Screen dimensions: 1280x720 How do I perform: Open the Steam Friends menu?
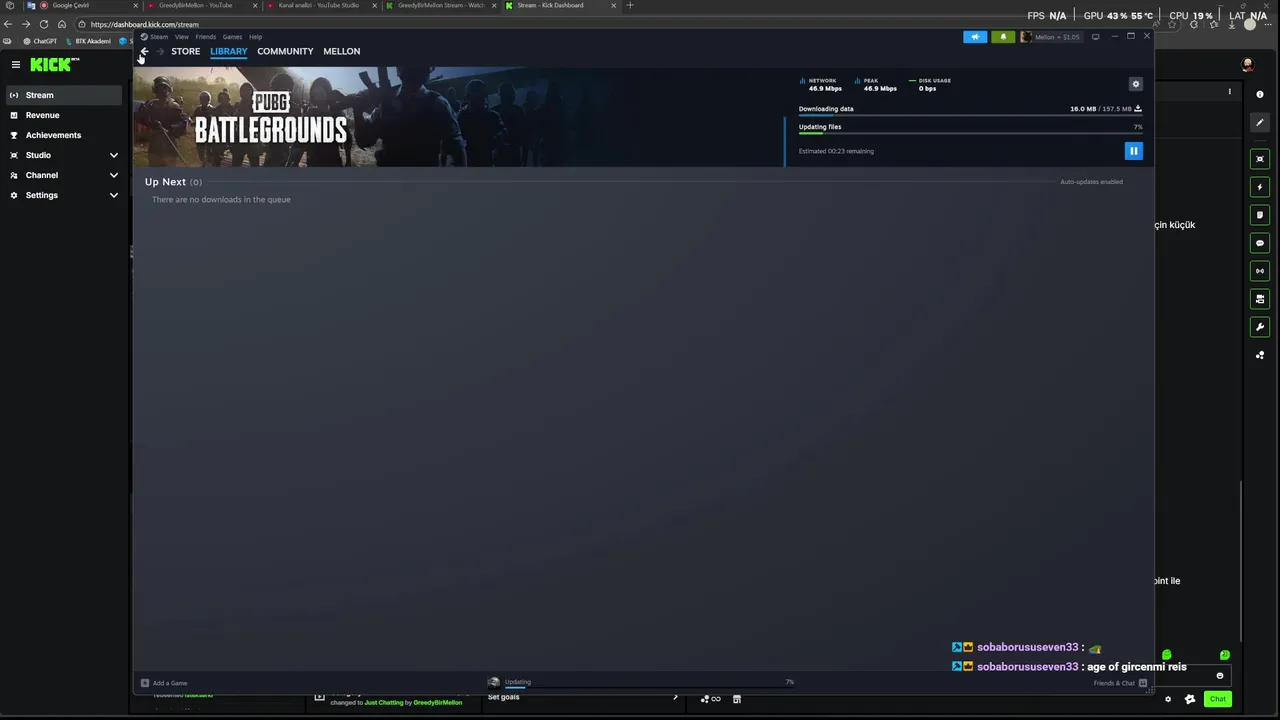coord(205,37)
